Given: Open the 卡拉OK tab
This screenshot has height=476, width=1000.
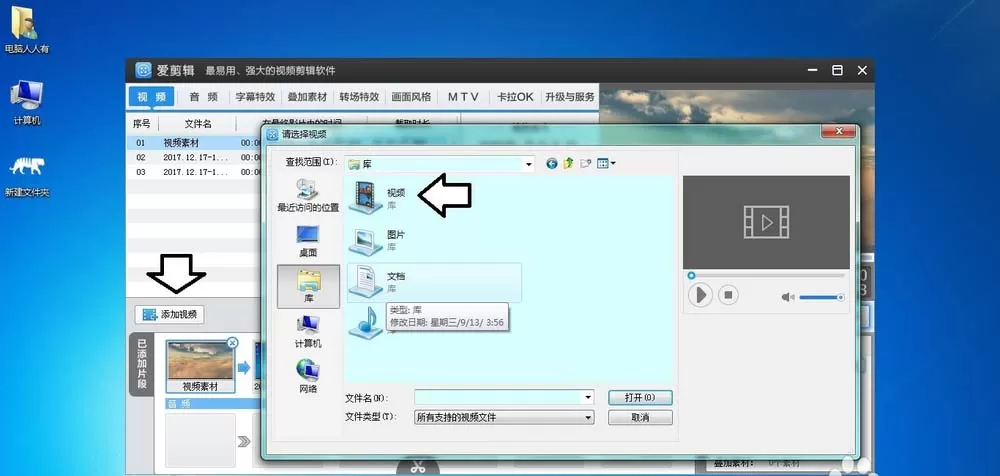Looking at the screenshot, I should tap(515, 97).
